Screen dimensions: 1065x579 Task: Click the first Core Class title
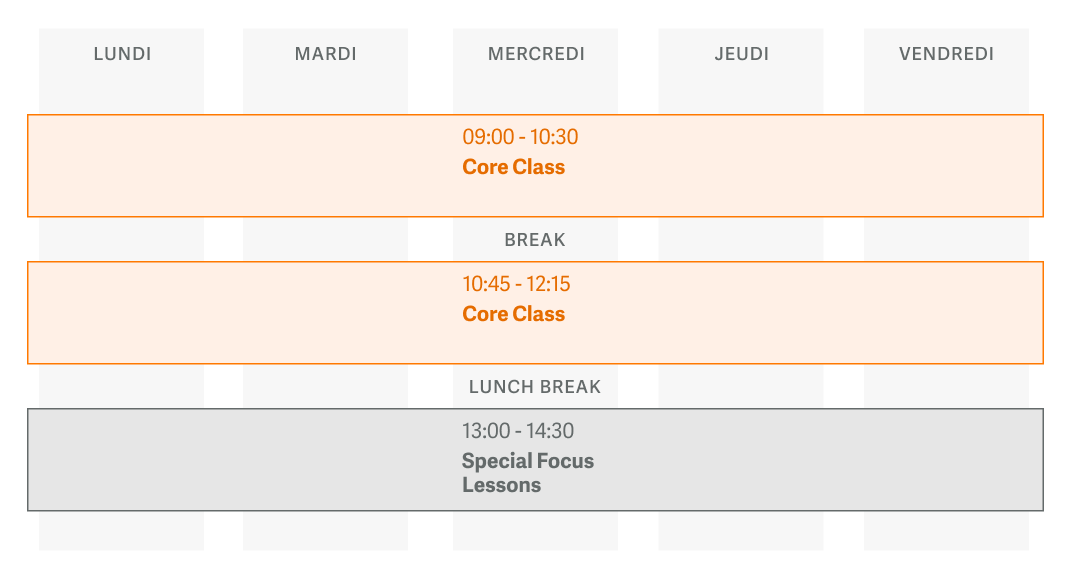pos(513,167)
